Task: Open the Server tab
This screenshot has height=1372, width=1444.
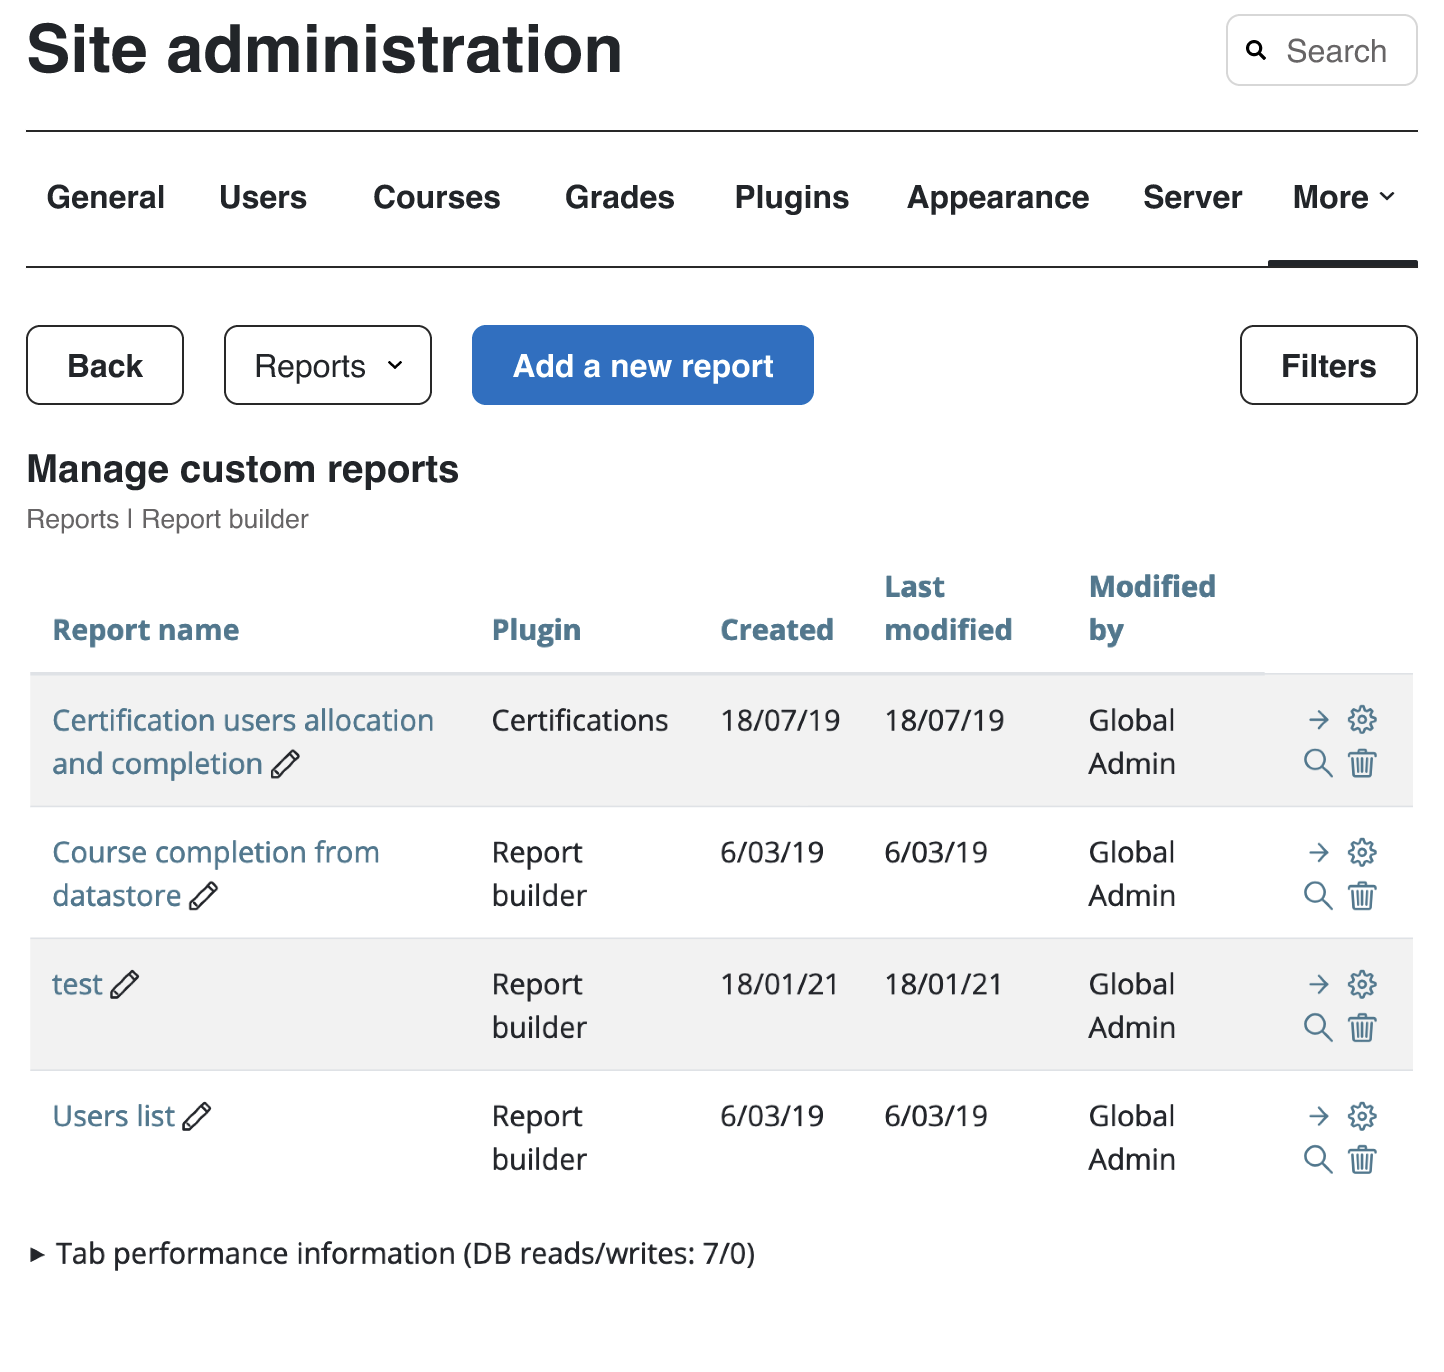Action: [x=1193, y=197]
